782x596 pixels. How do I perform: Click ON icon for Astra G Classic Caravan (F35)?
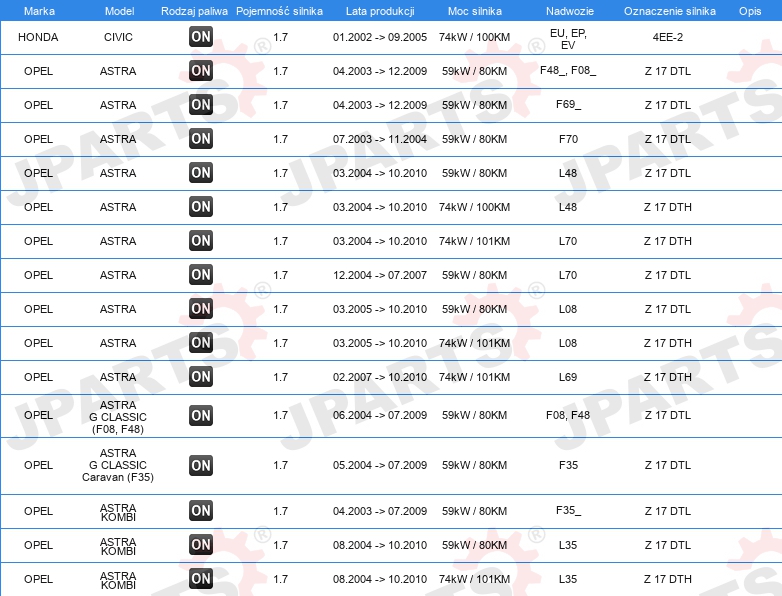point(201,465)
